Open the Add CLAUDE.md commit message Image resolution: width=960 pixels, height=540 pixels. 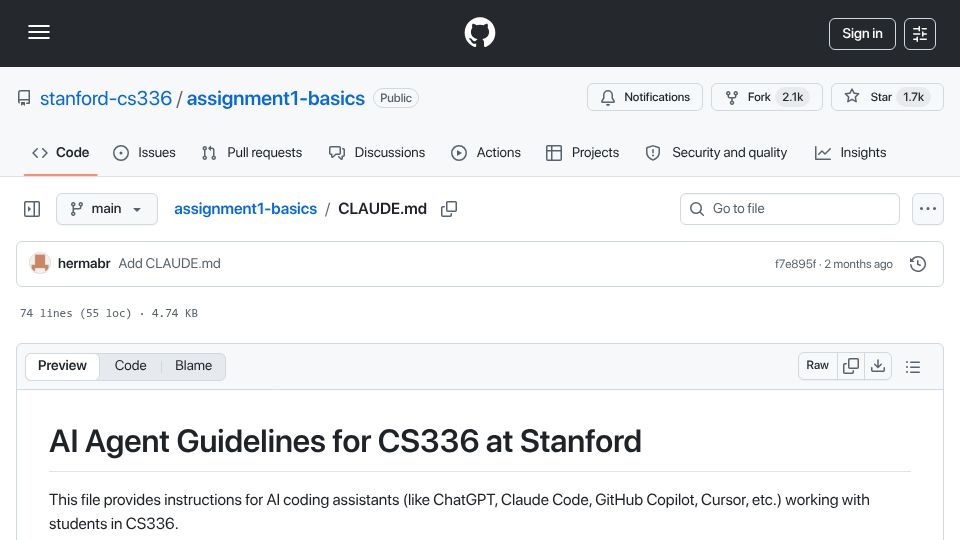(170, 263)
